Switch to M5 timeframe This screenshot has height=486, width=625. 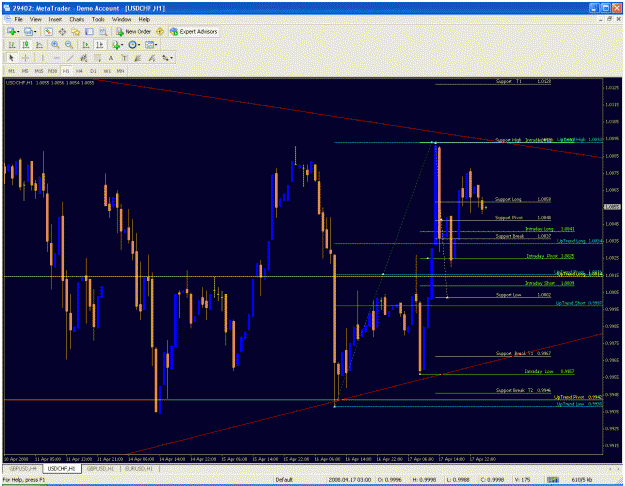[x=25, y=71]
